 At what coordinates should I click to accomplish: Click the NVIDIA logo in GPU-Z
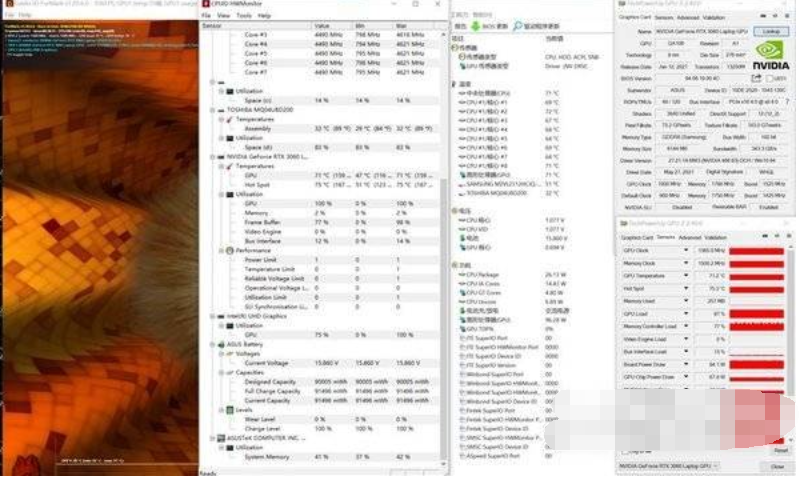(770, 56)
